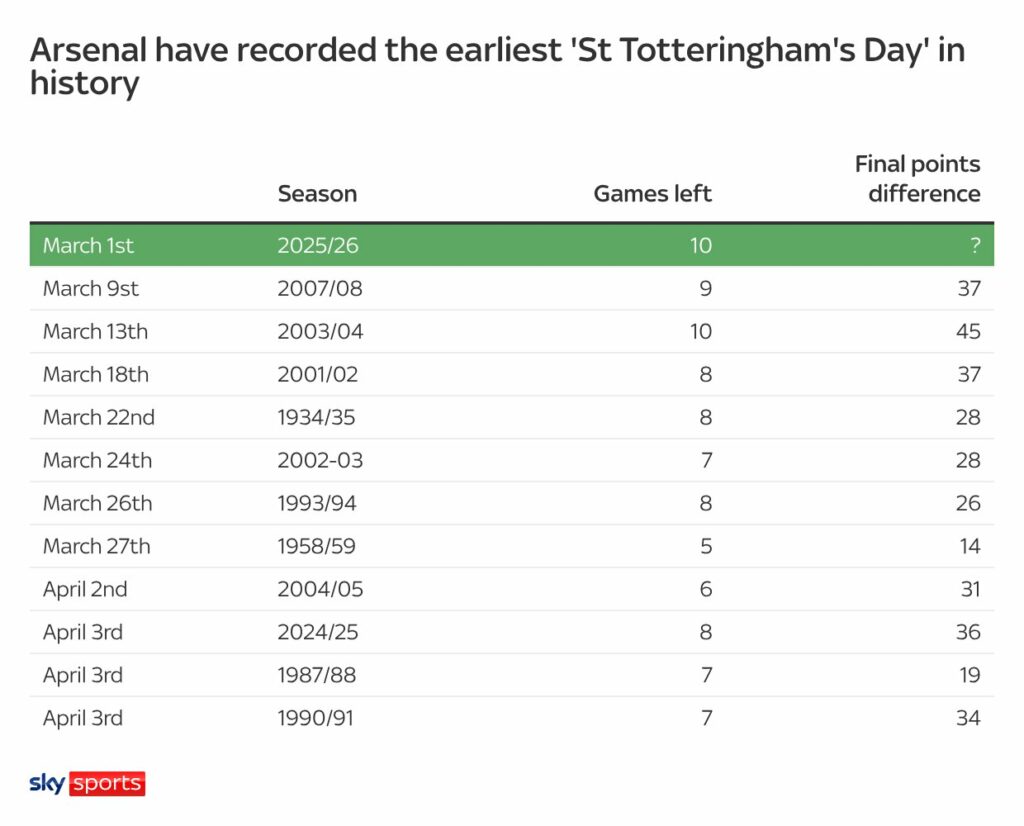
Task: Click the Sky Sports logo
Action: 87,783
